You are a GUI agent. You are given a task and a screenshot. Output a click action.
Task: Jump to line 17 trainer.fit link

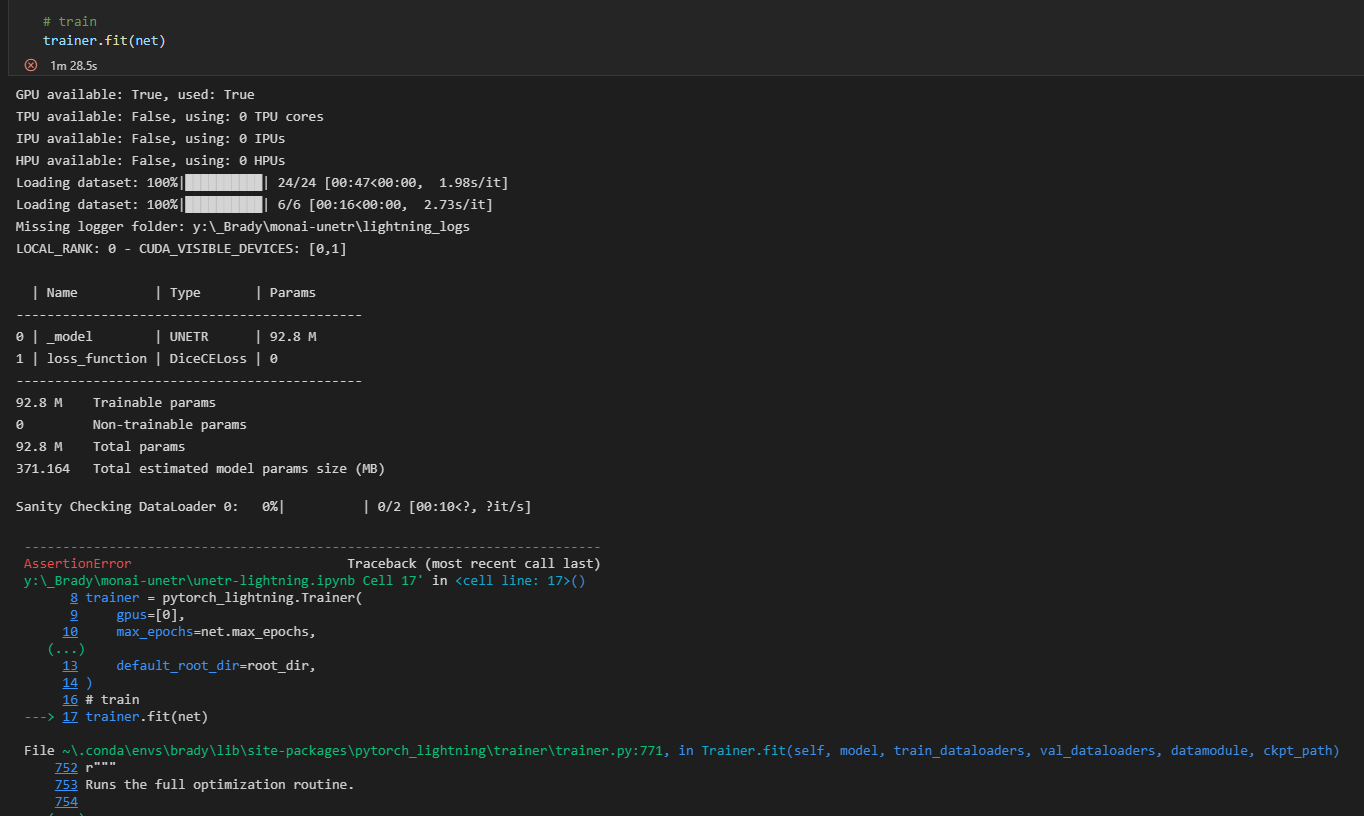point(70,716)
